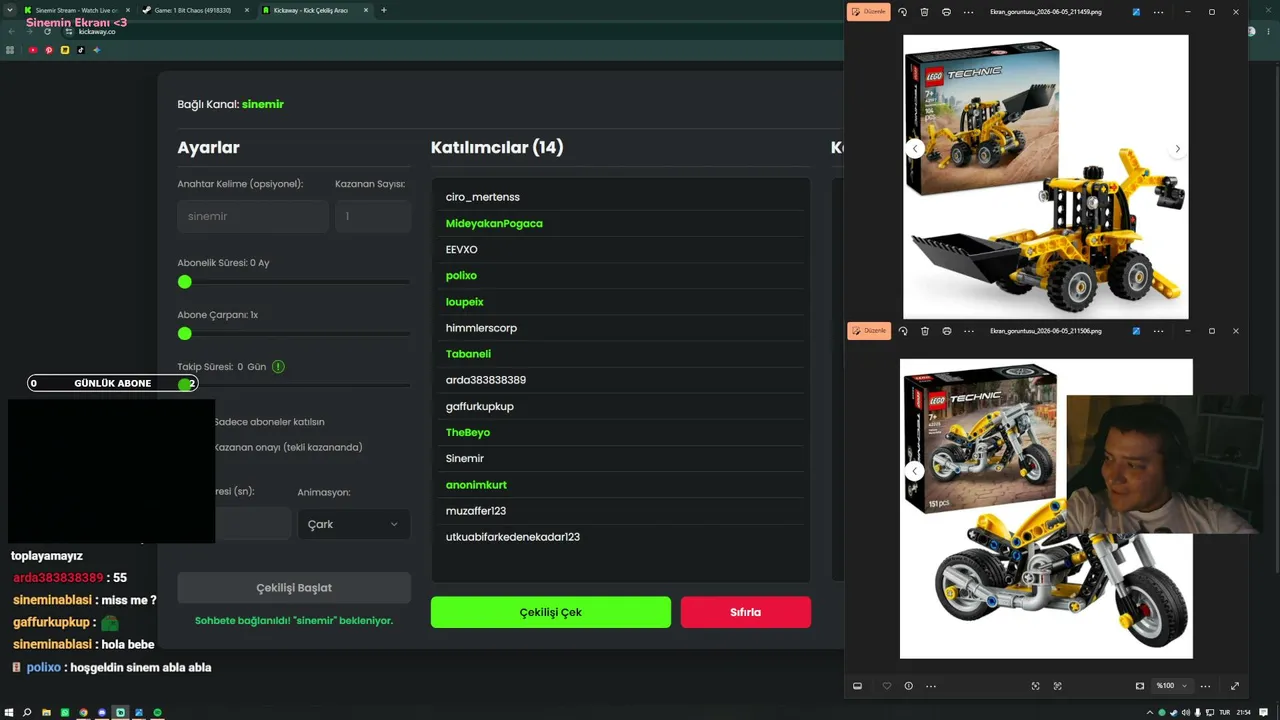Image resolution: width=1280 pixels, height=720 pixels.
Task: Open the taskbar clock showing 21:54
Action: click(1244, 712)
